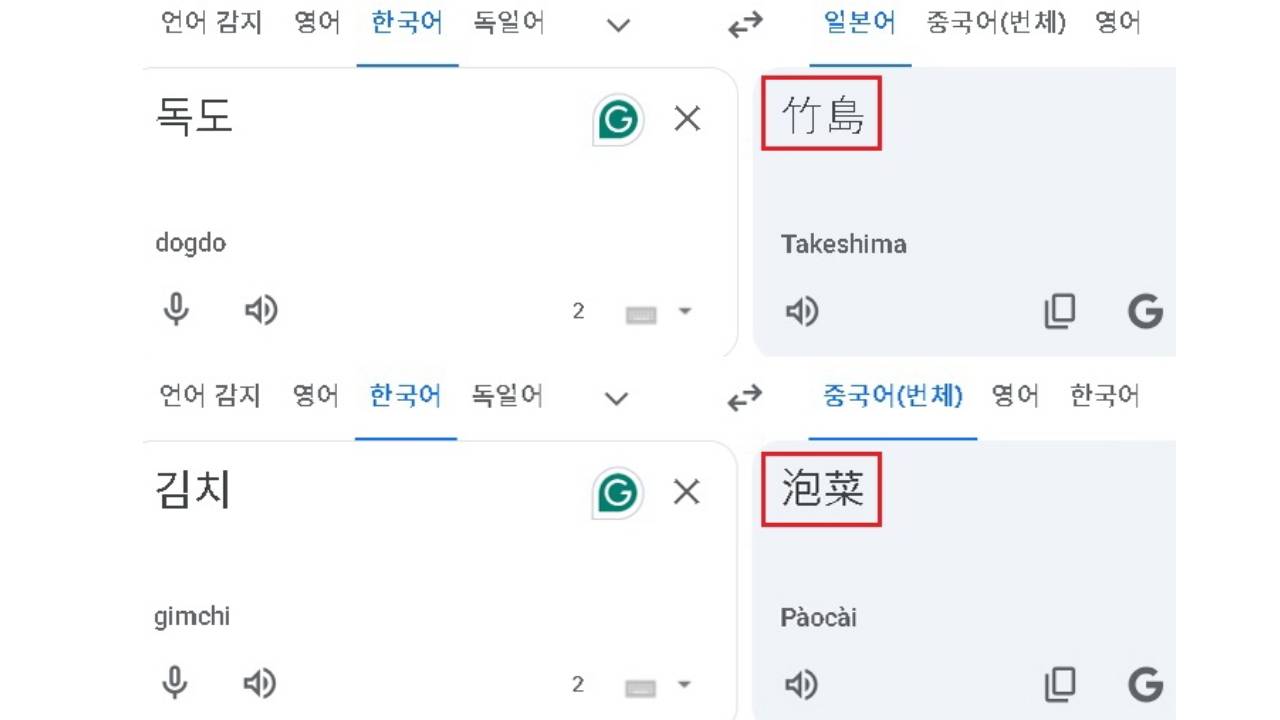1280x720 pixels.
Task: Select the 중국어(번체) target language tab
Action: (996, 23)
